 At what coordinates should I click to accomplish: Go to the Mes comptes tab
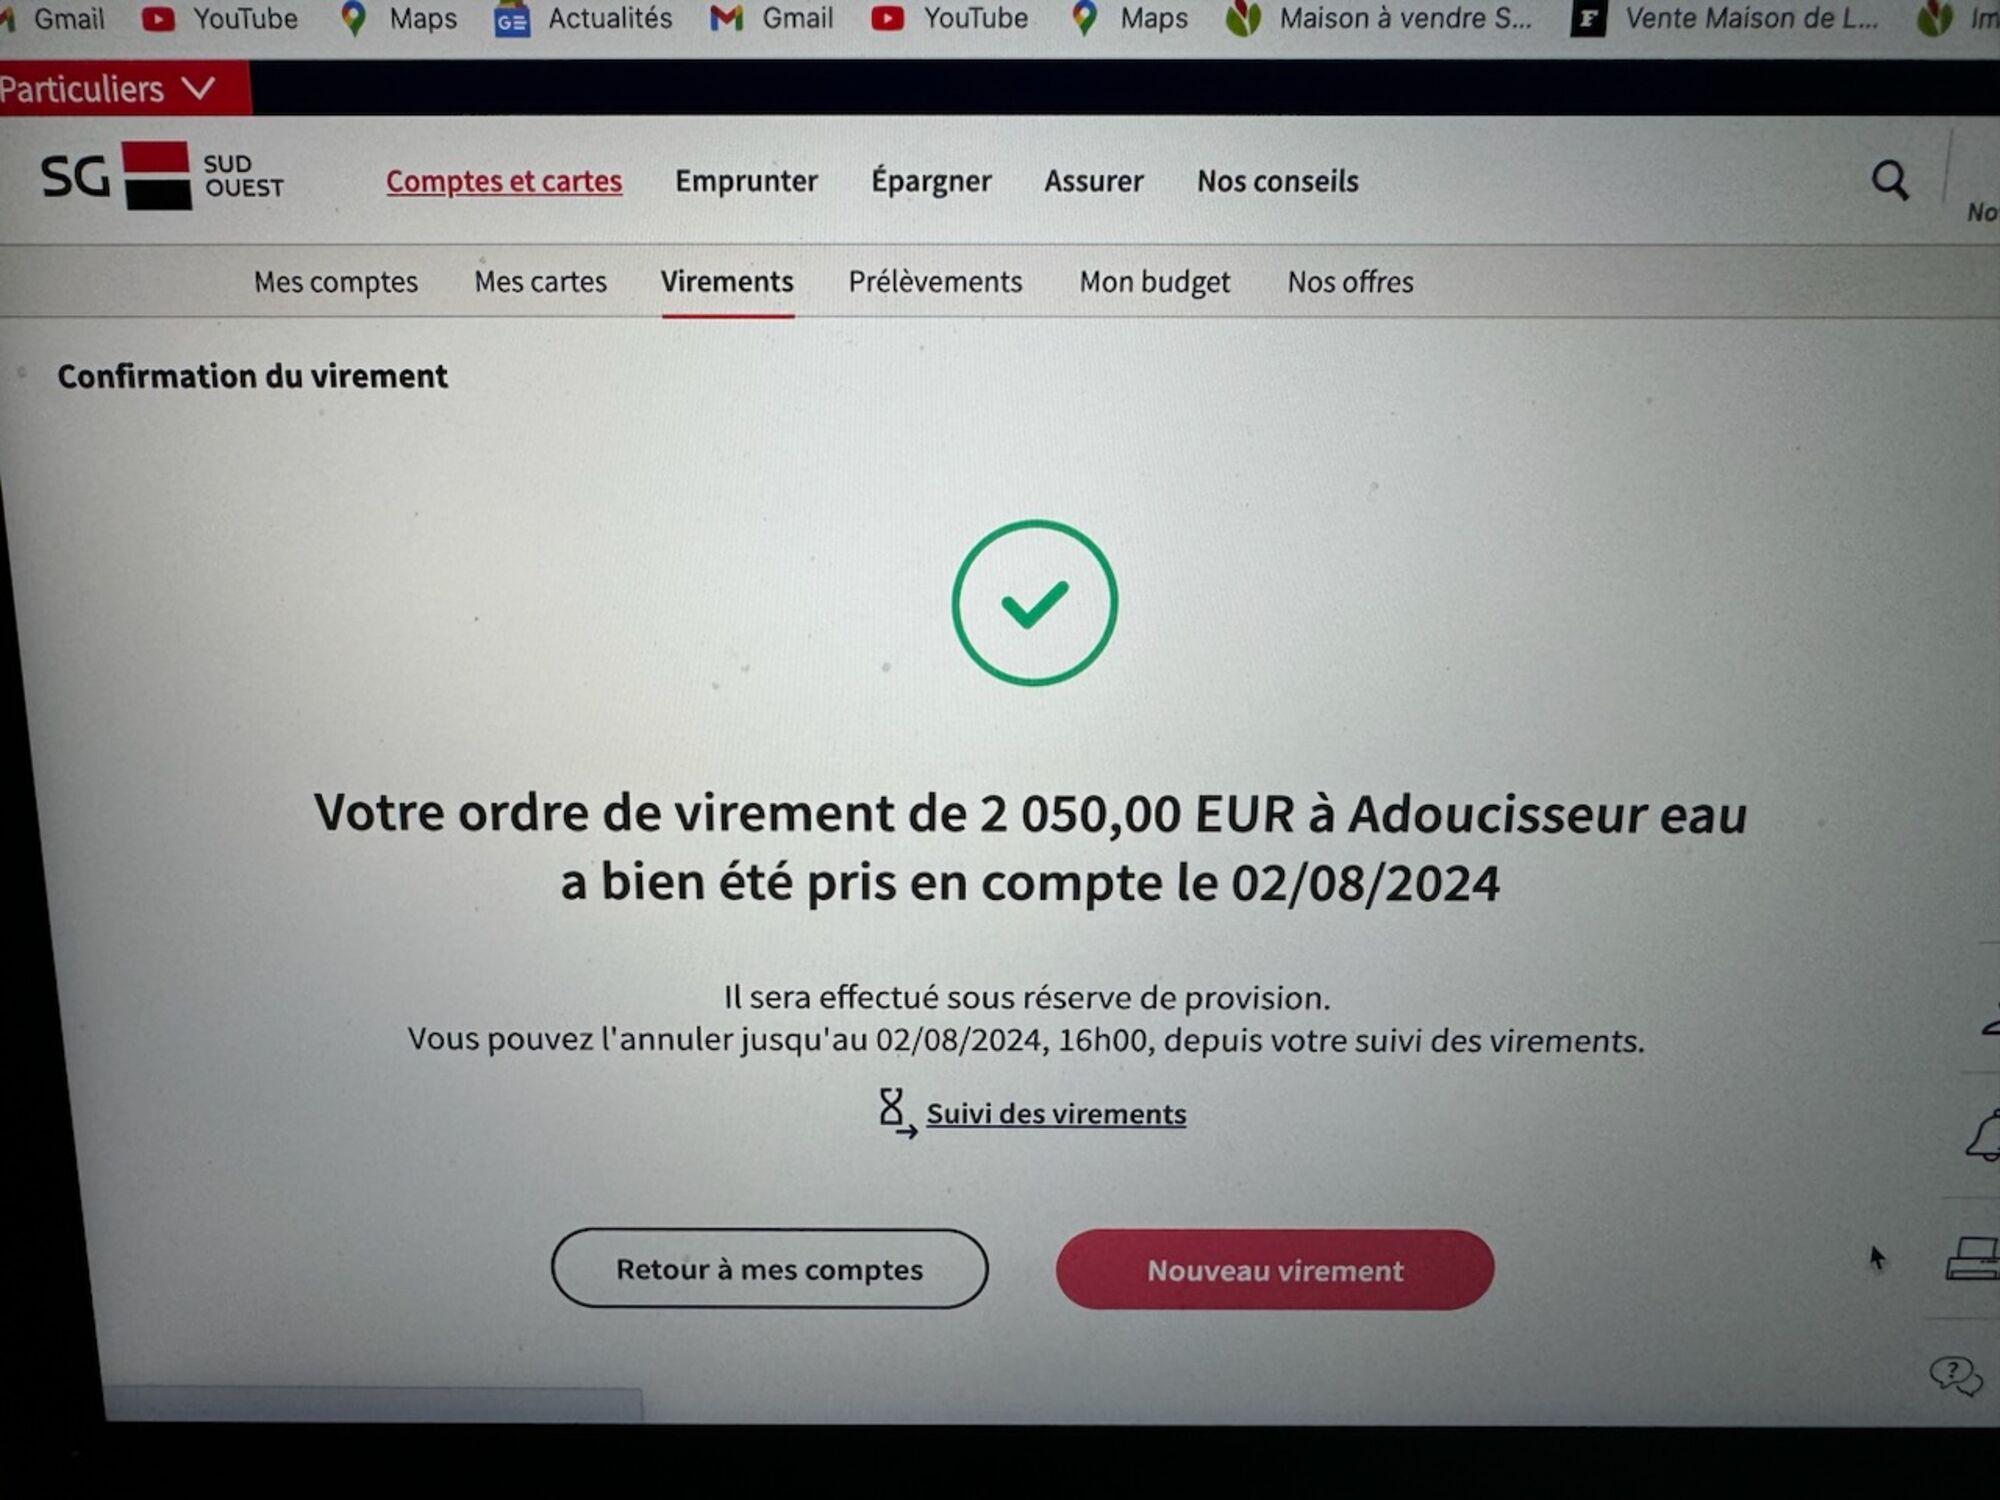click(335, 282)
